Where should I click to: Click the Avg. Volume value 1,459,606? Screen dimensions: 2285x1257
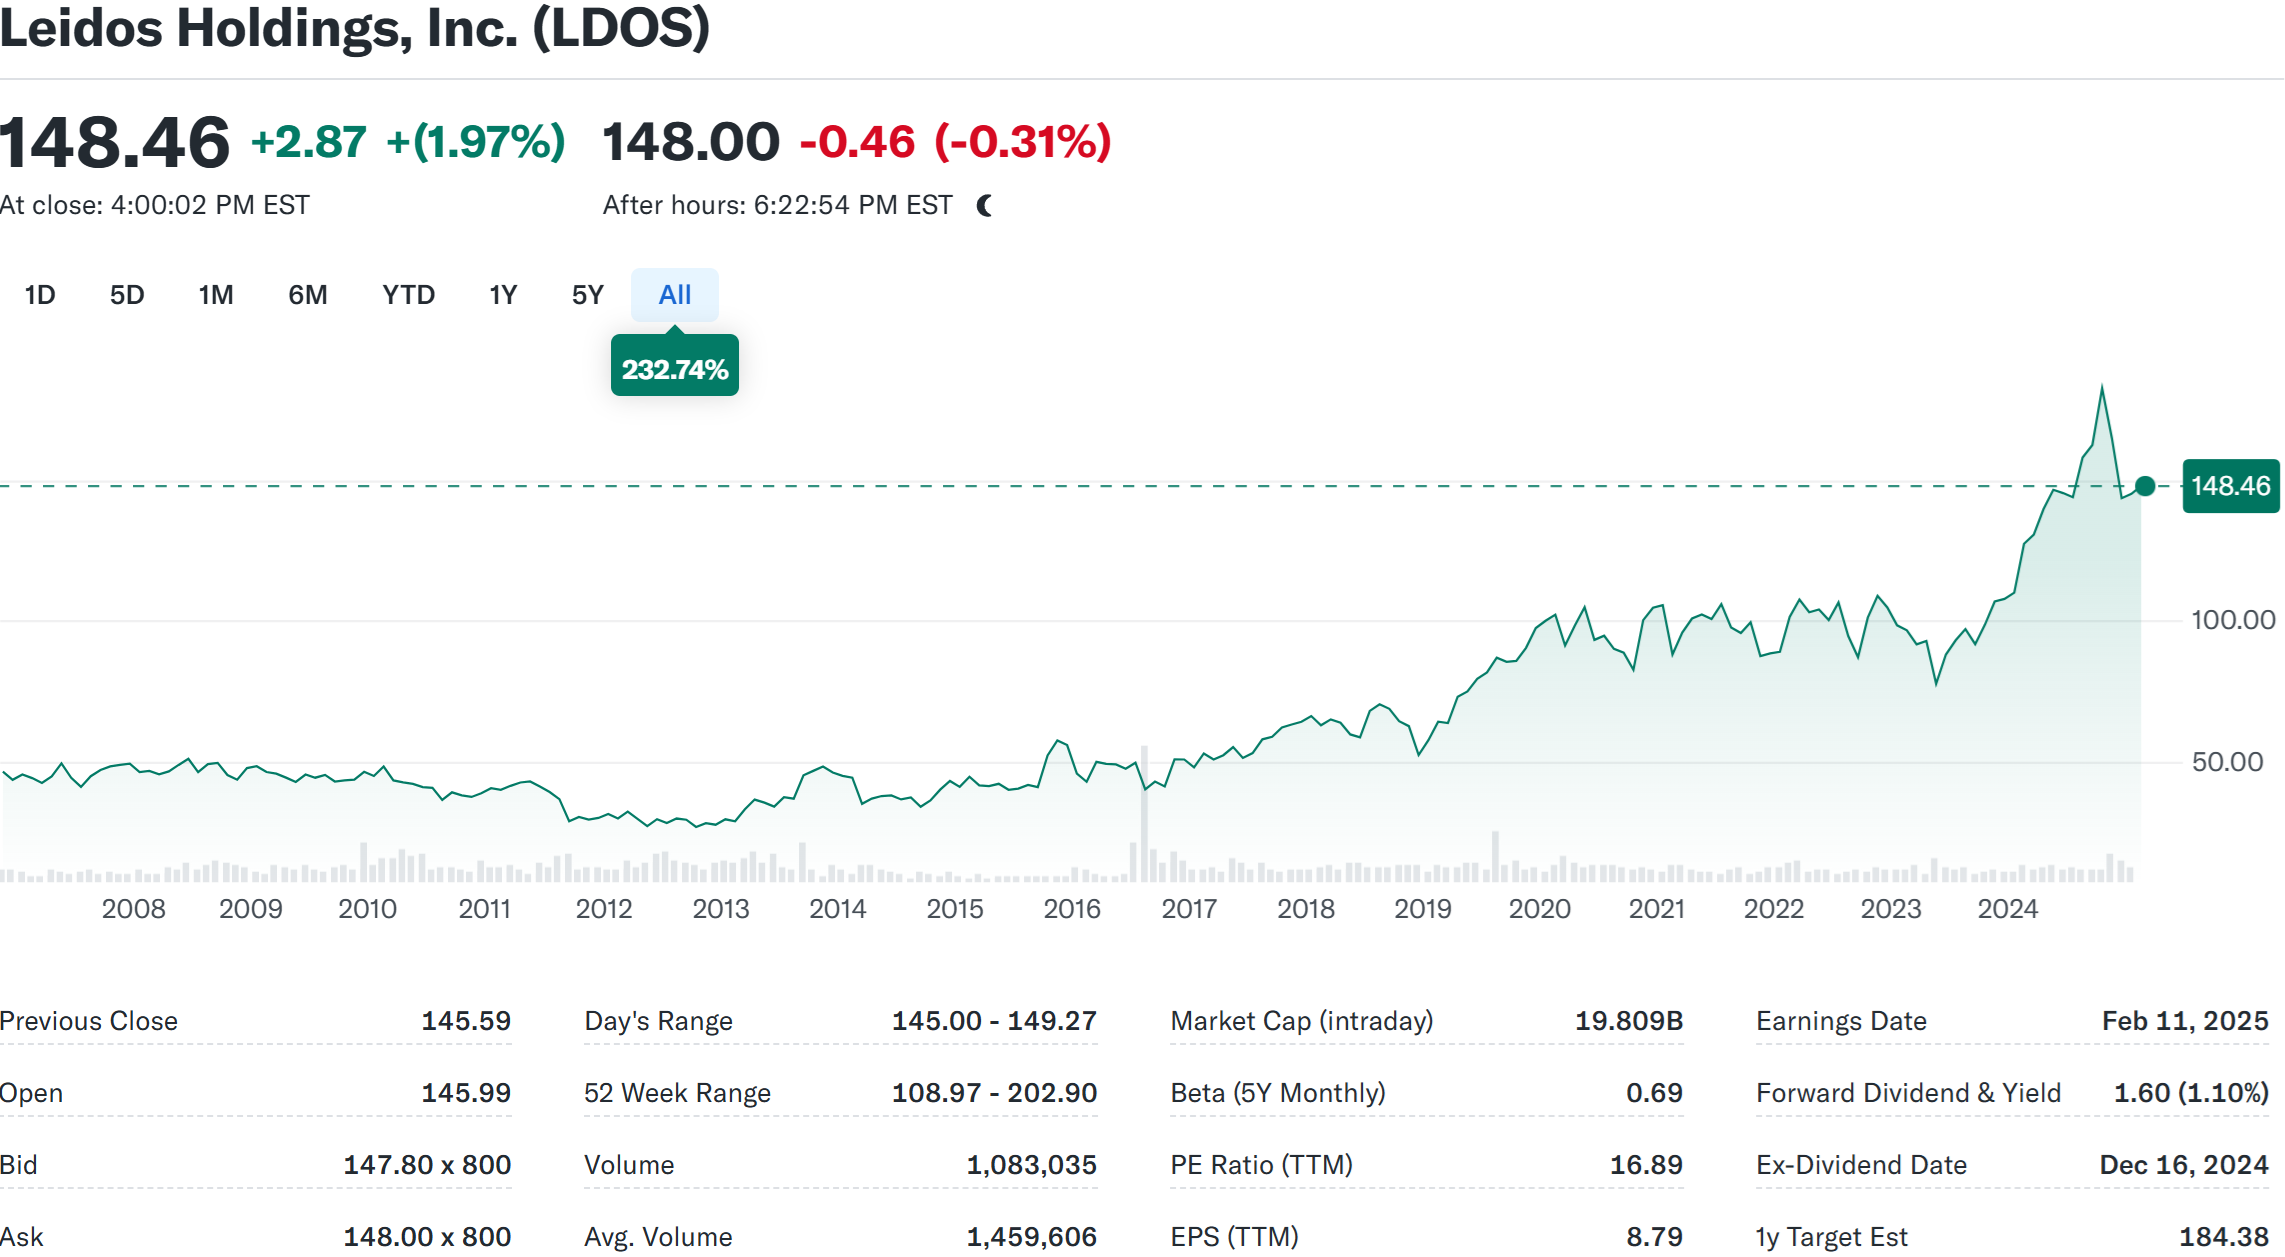(x=1031, y=1237)
